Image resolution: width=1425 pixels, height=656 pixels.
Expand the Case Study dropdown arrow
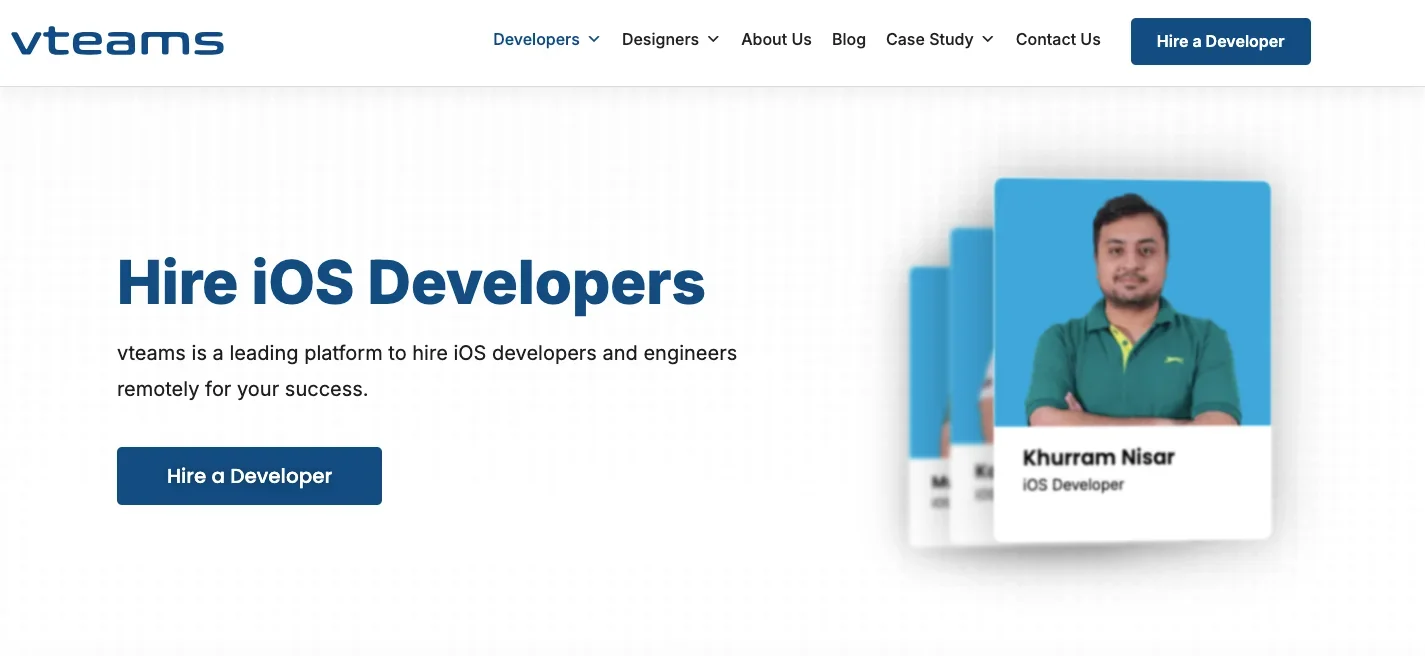pyautogui.click(x=988, y=40)
